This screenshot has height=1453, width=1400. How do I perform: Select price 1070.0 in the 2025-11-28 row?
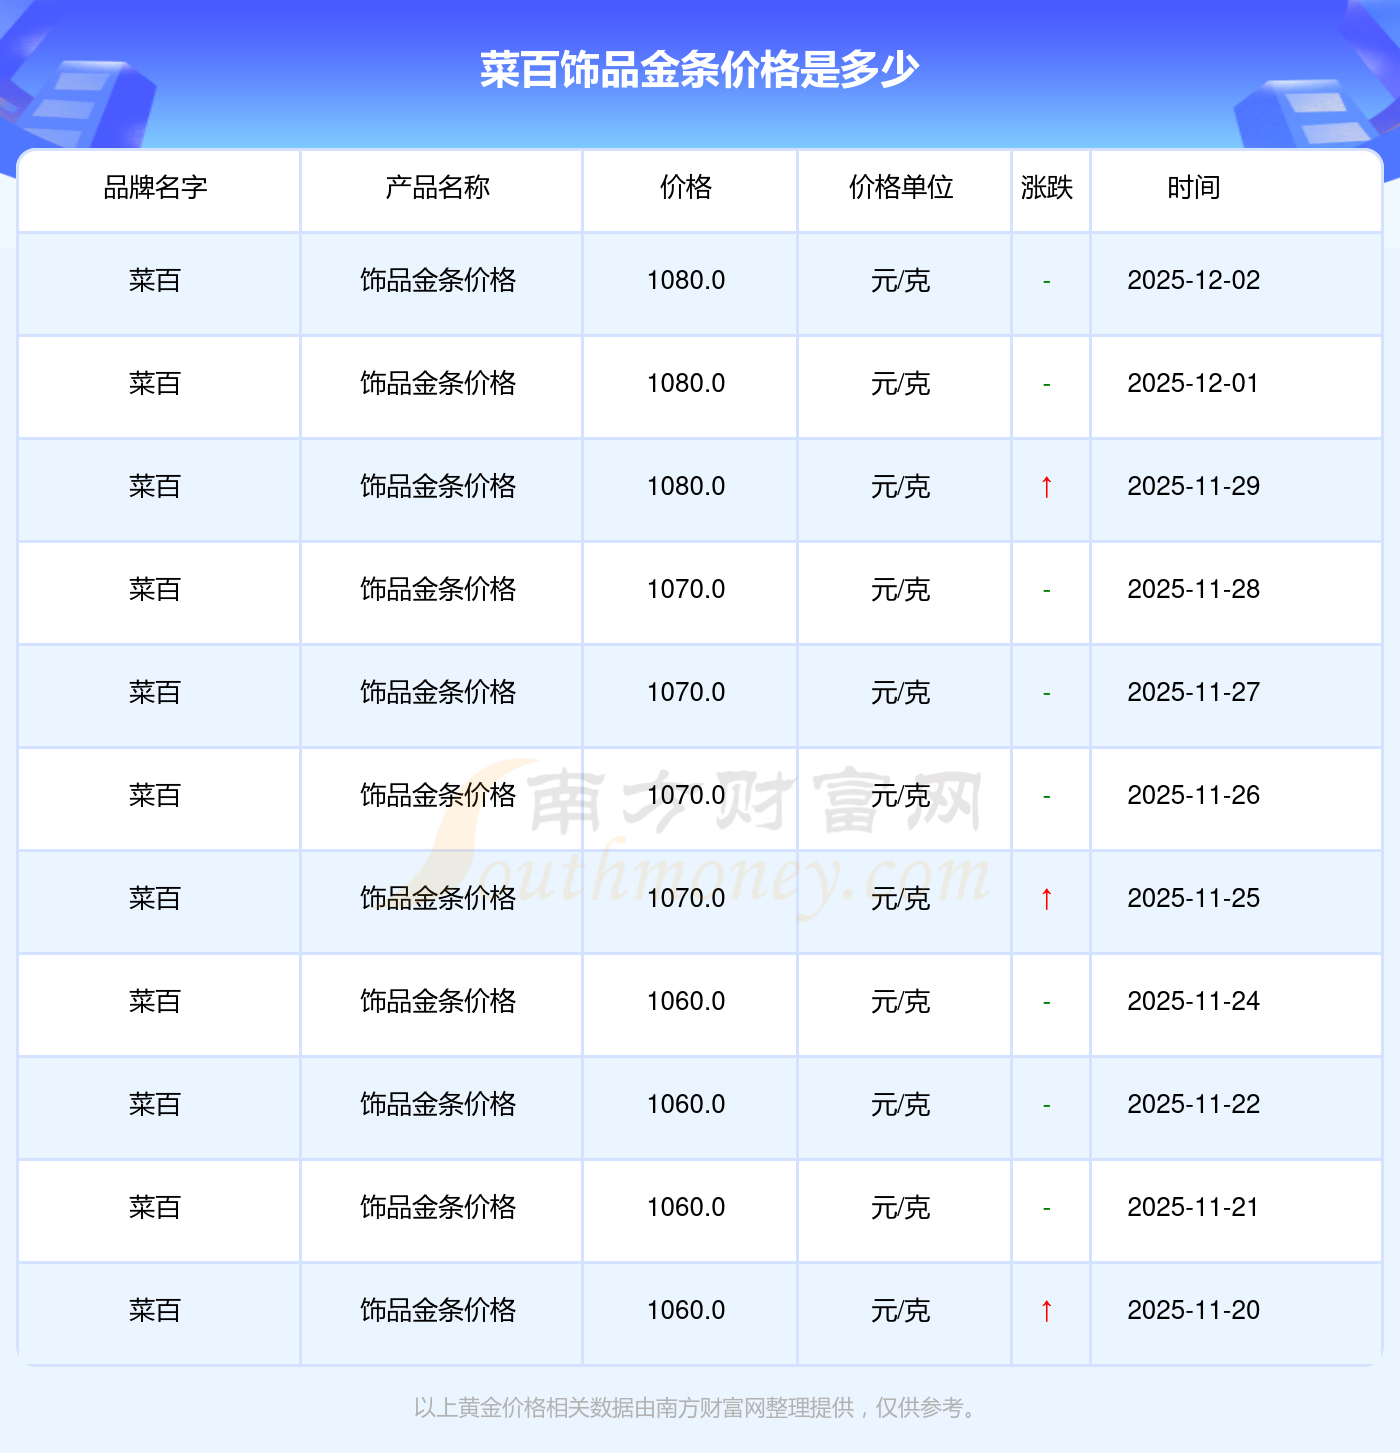pos(686,590)
